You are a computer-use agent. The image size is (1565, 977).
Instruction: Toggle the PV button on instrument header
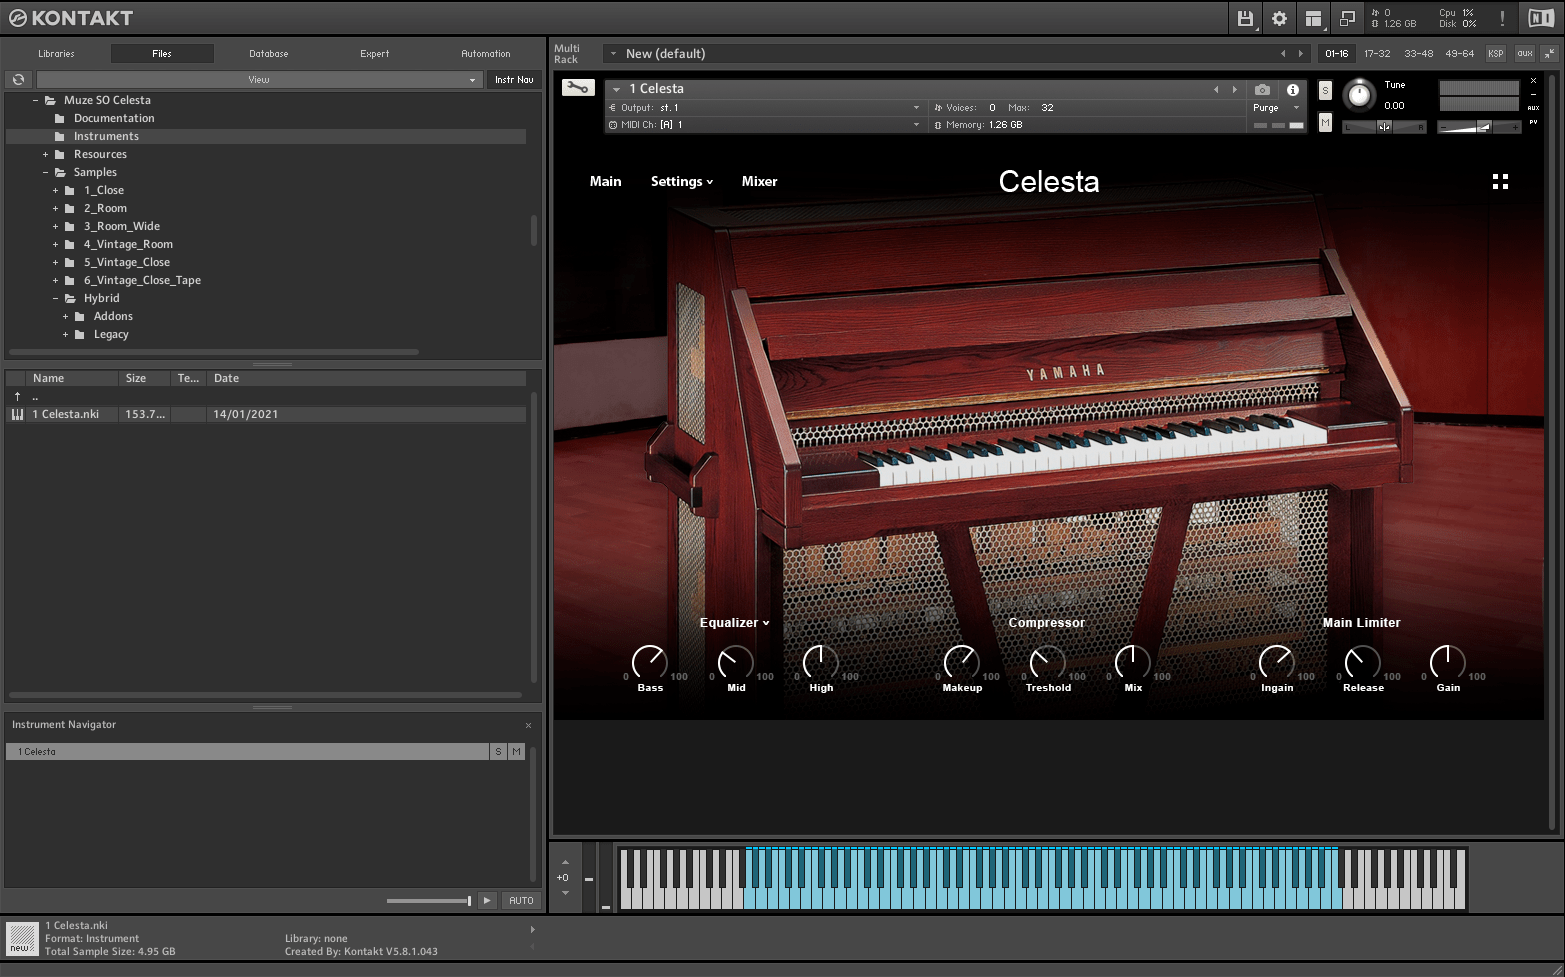pos(1533,122)
